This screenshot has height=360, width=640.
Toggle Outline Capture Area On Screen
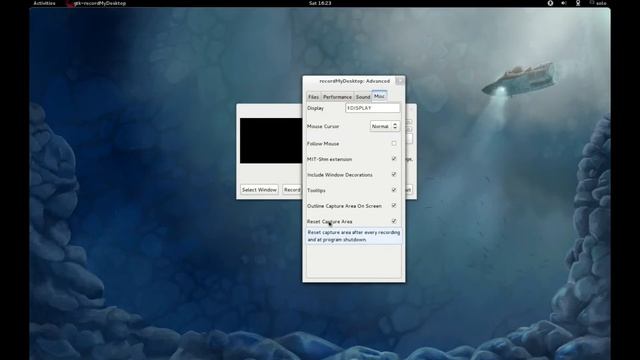click(394, 205)
